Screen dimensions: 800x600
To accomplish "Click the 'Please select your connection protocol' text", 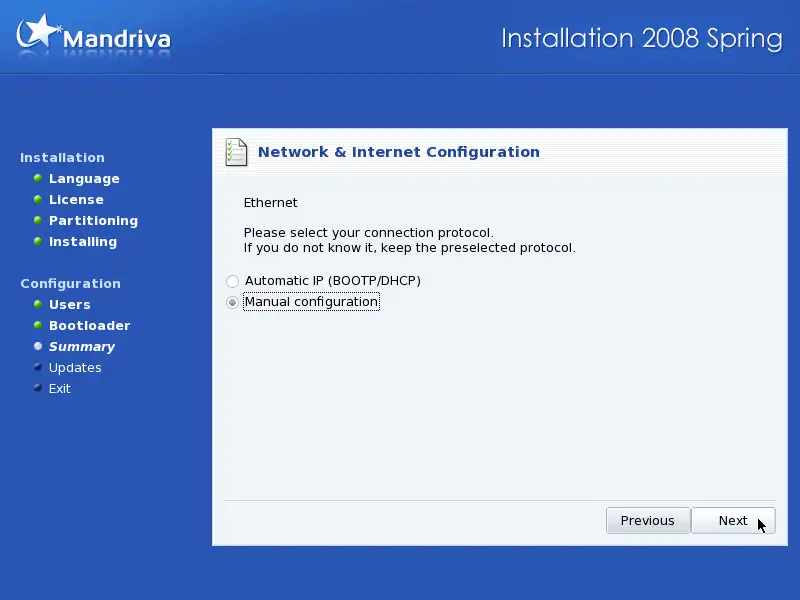I will [x=368, y=233].
